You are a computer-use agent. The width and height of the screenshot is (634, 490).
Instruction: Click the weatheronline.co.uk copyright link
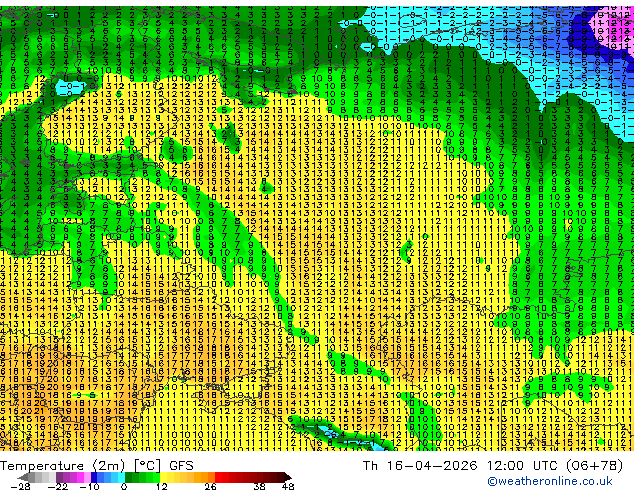549,481
